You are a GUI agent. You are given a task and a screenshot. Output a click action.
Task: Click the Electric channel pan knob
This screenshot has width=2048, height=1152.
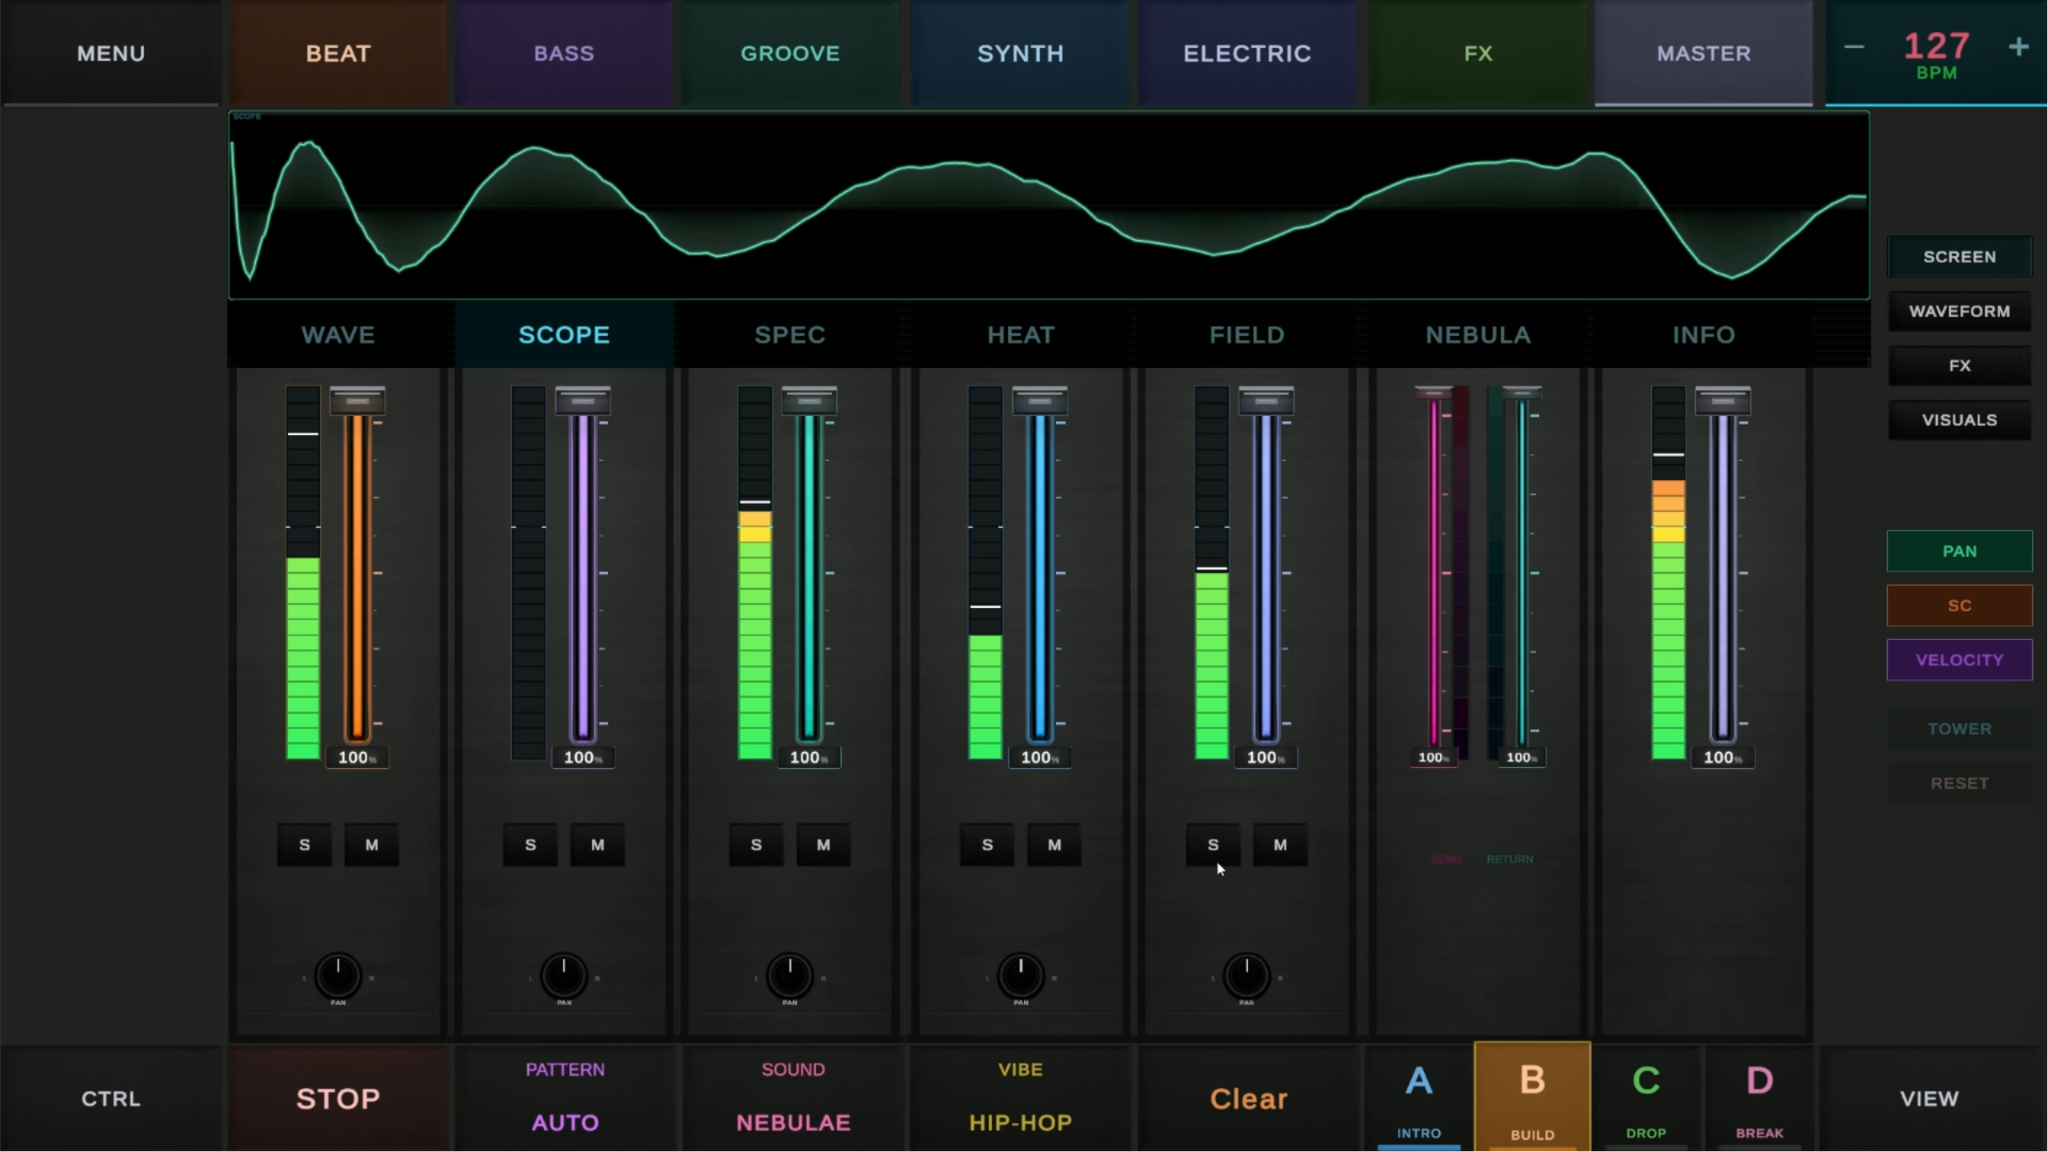tap(1247, 975)
